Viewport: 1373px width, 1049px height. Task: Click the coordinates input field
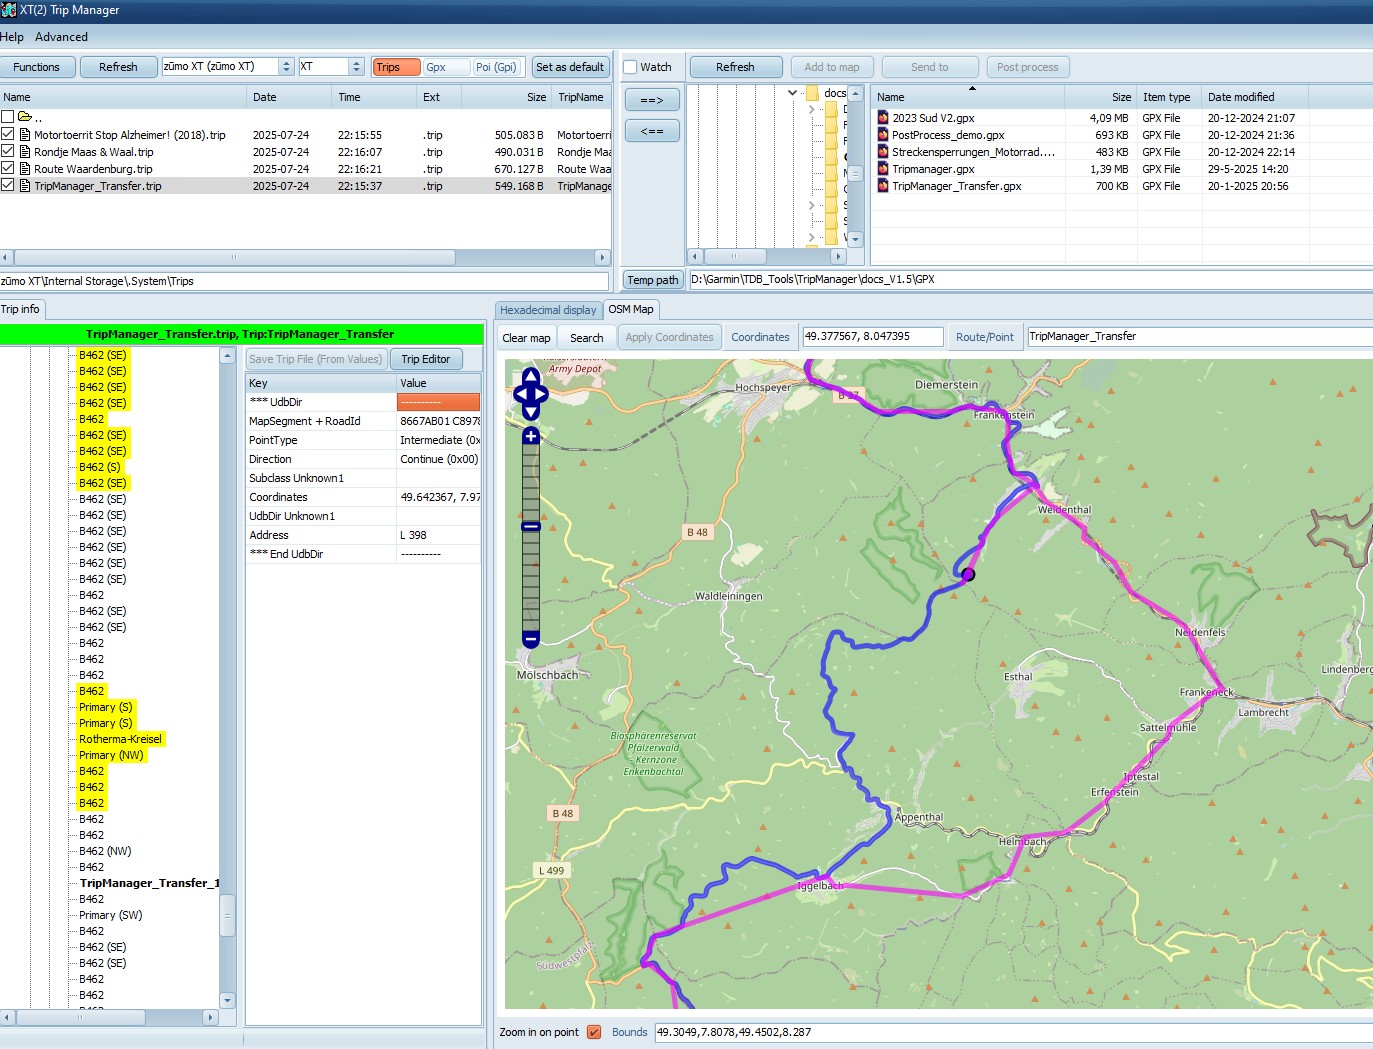coord(872,337)
